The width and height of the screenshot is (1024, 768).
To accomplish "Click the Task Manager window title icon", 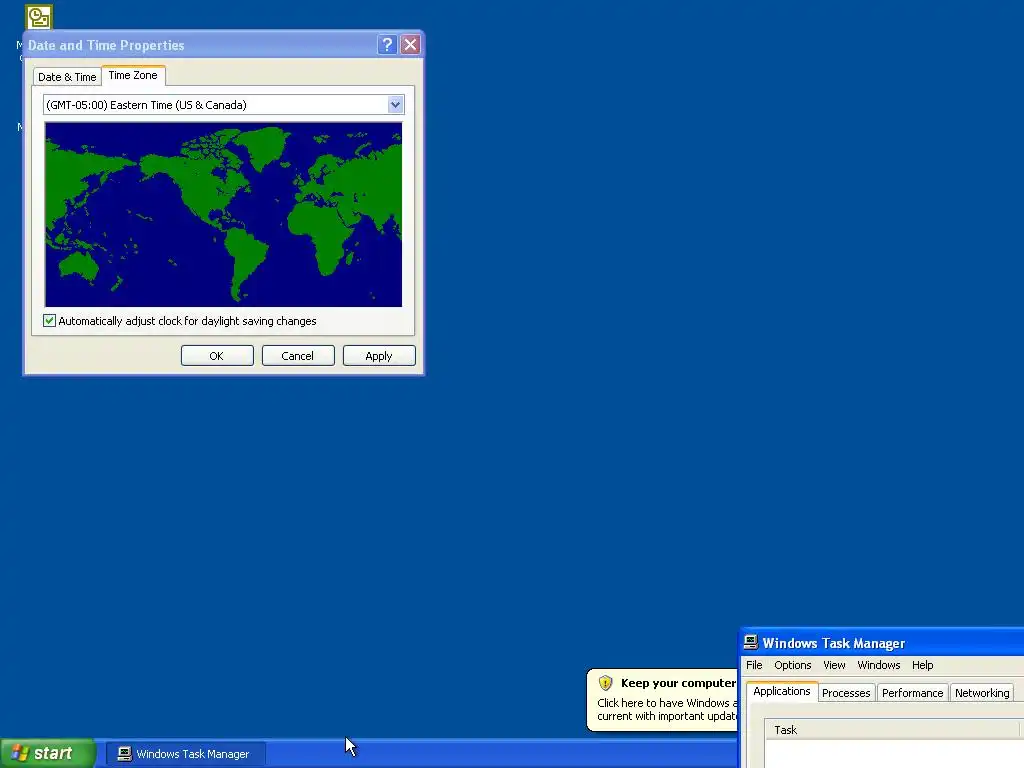I will pyautogui.click(x=751, y=643).
